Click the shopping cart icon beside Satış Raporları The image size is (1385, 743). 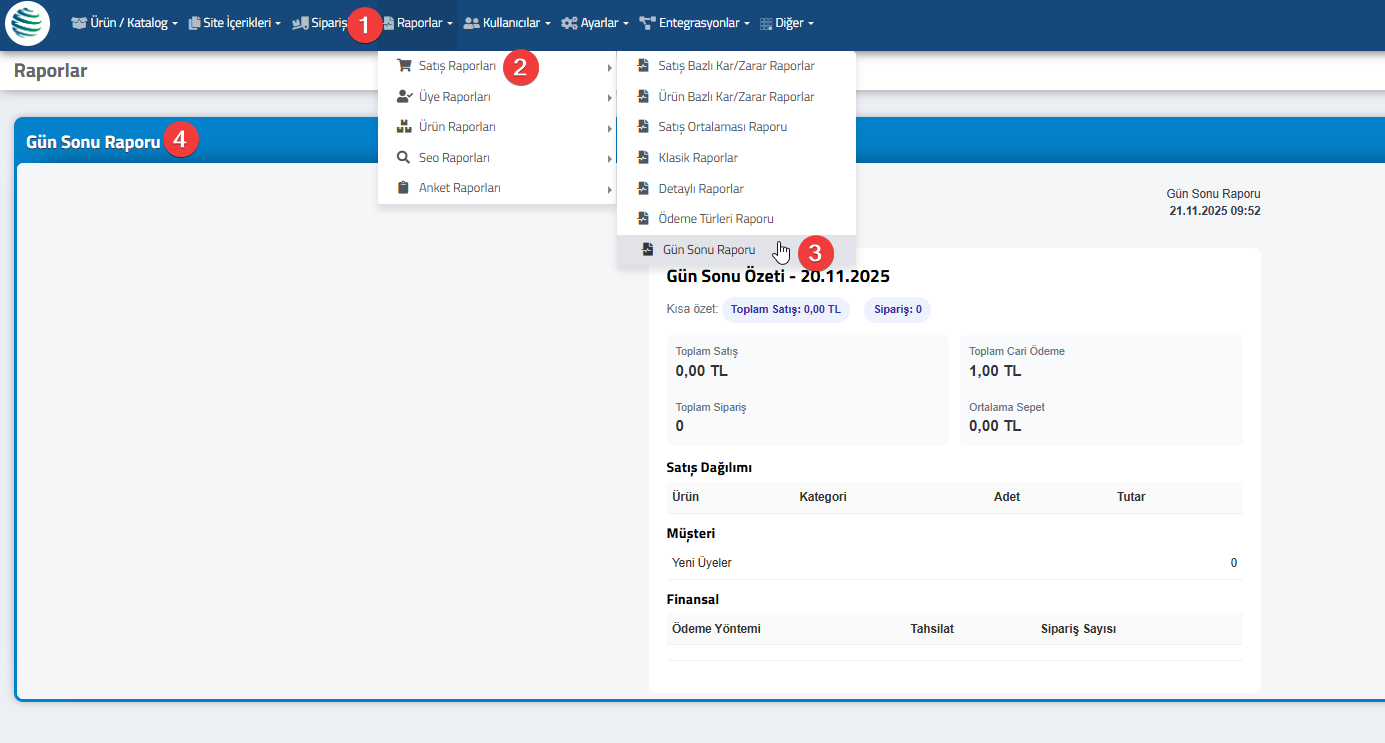404,66
